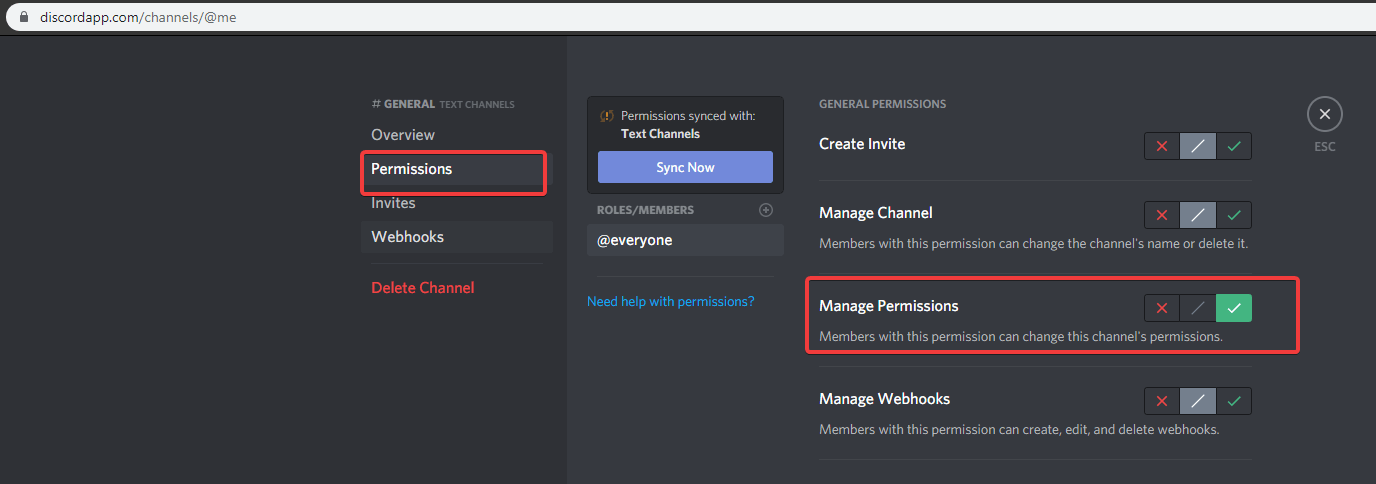Open the Overview settings tab
The width and height of the screenshot is (1376, 484).
point(457,135)
